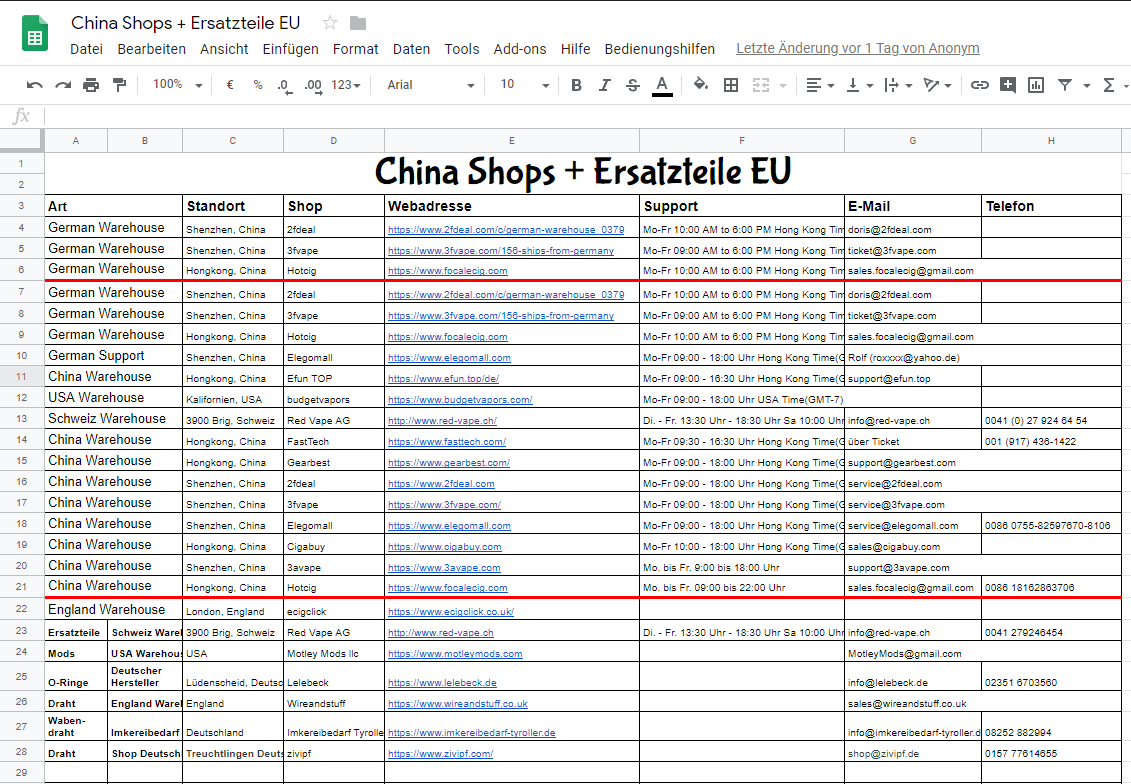
Task: Open the text wrapping dropdown
Action: coord(898,85)
